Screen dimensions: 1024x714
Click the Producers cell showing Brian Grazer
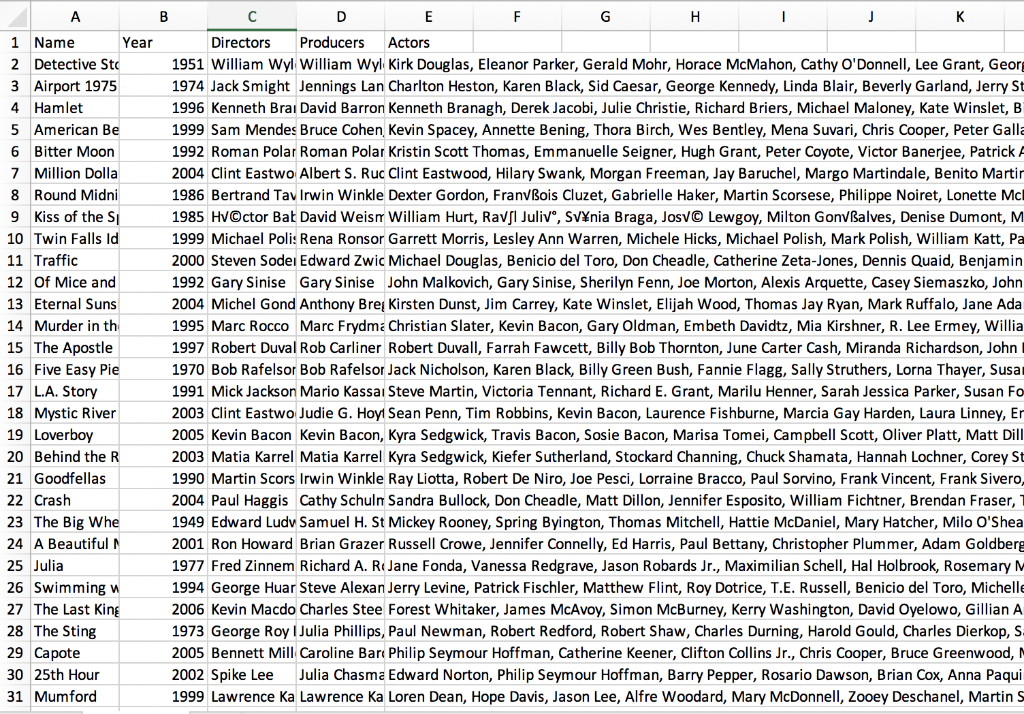point(339,543)
